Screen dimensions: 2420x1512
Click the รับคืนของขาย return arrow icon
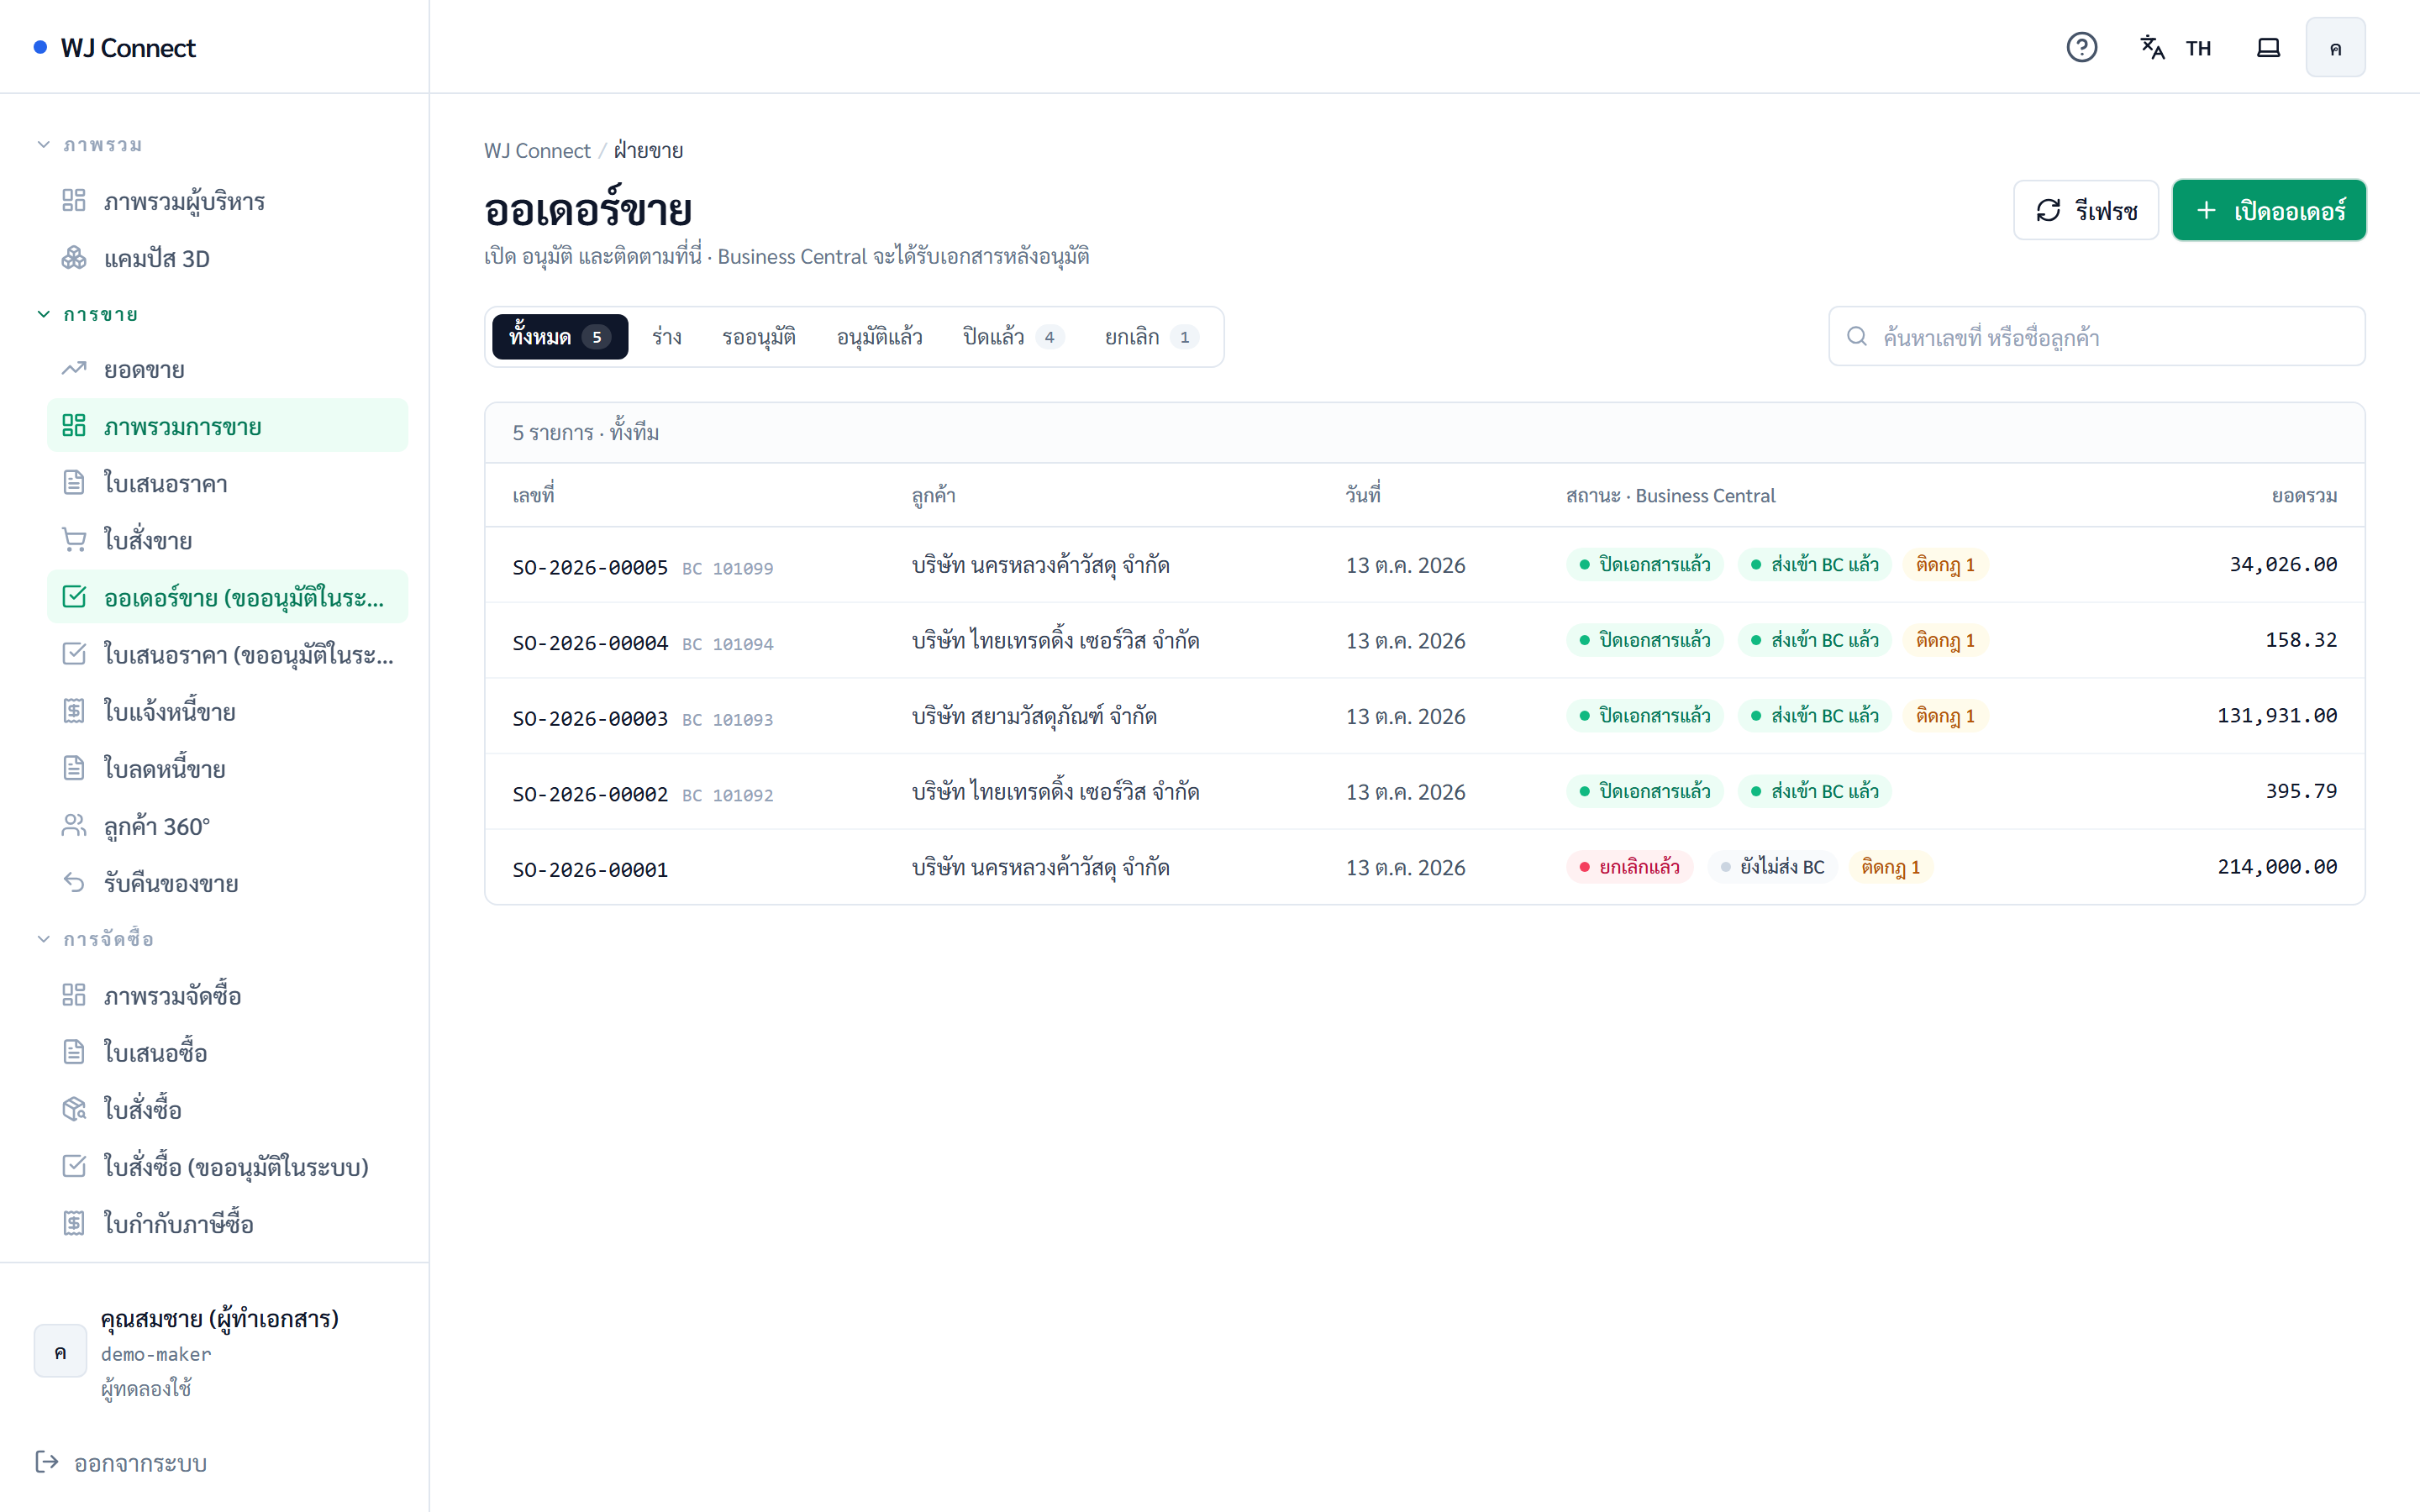(74, 882)
